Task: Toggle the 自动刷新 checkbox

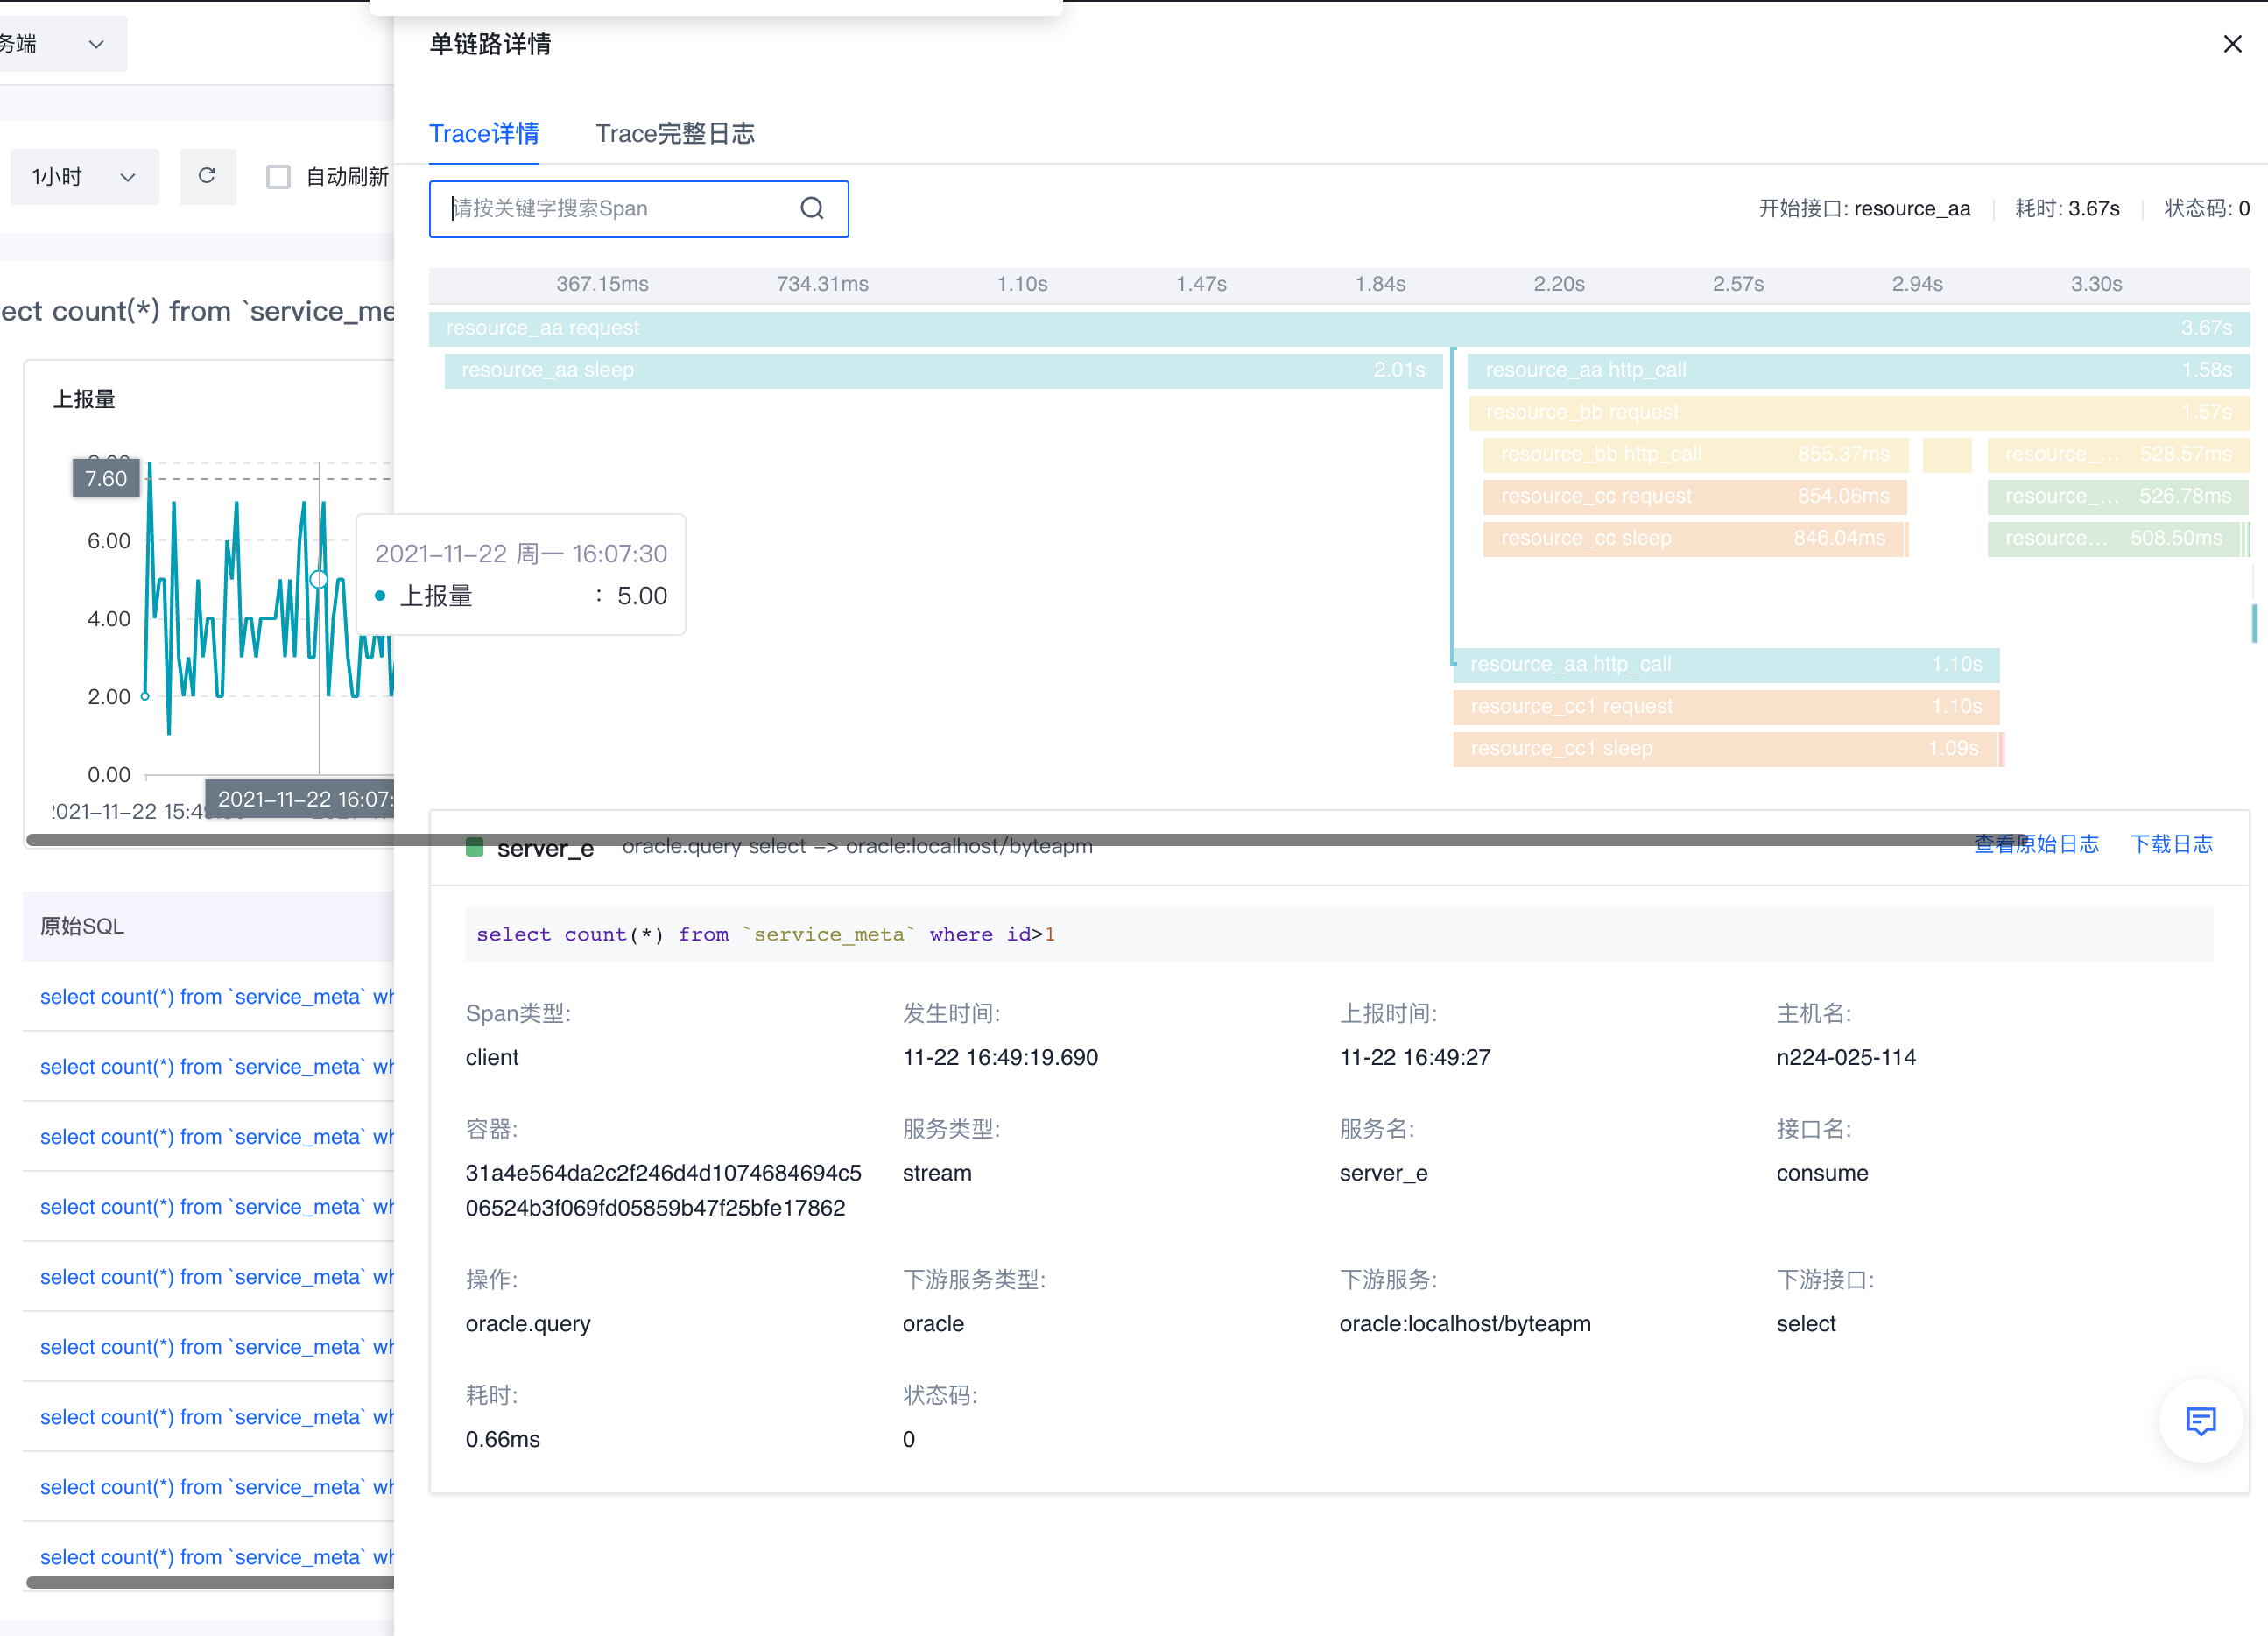Action: 278,177
